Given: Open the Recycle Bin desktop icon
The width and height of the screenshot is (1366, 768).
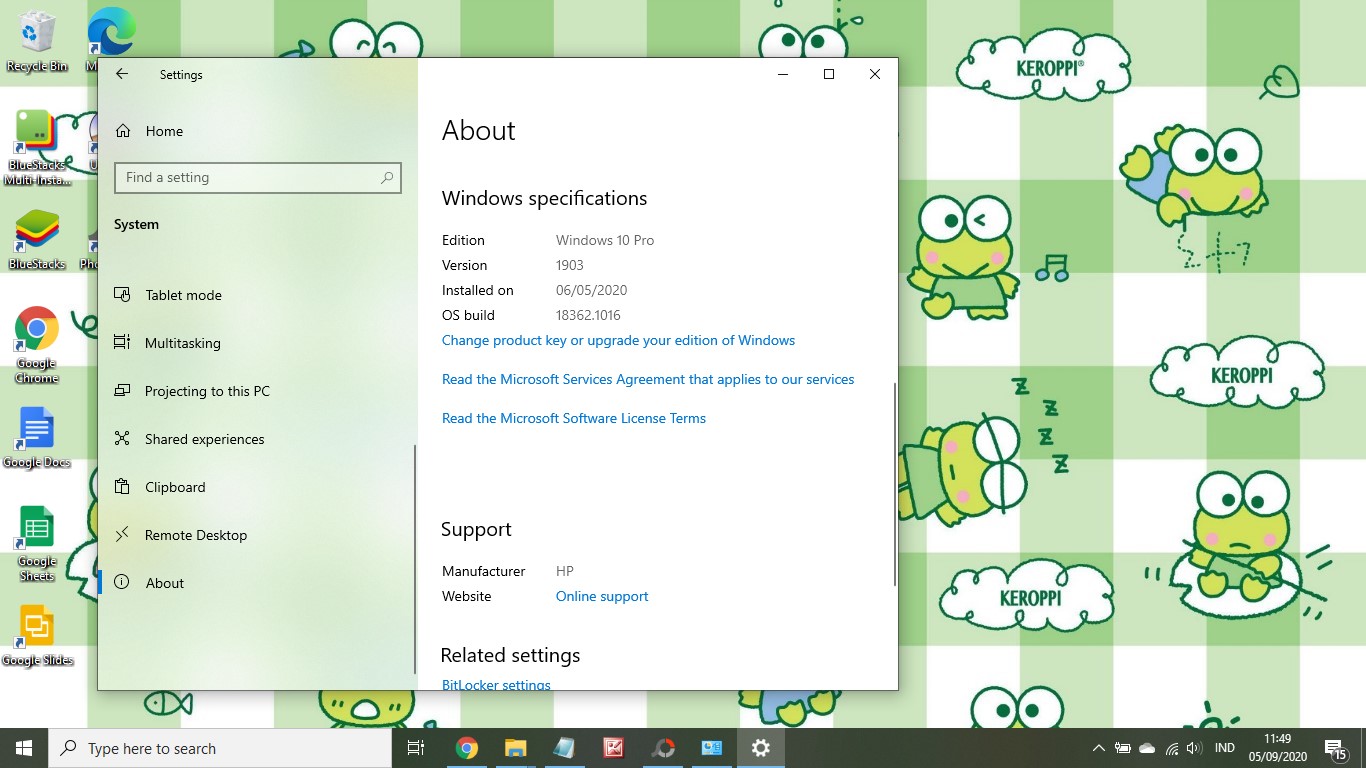Looking at the screenshot, I should tap(37, 42).
